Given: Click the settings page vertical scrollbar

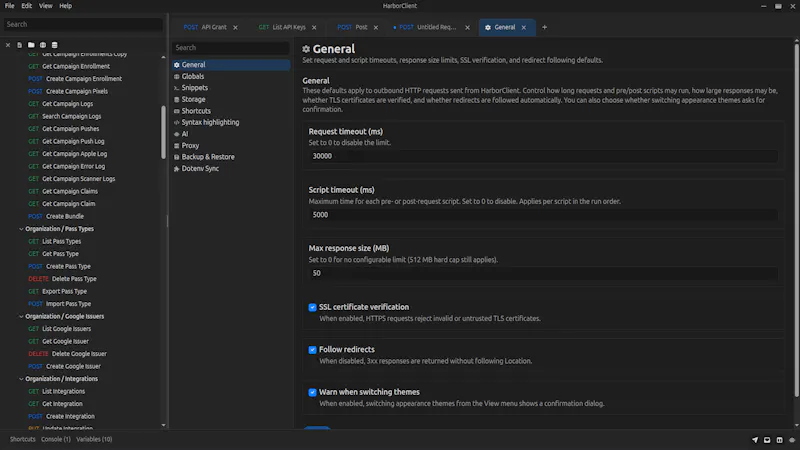Looking at the screenshot, I should pyautogui.click(x=796, y=219).
